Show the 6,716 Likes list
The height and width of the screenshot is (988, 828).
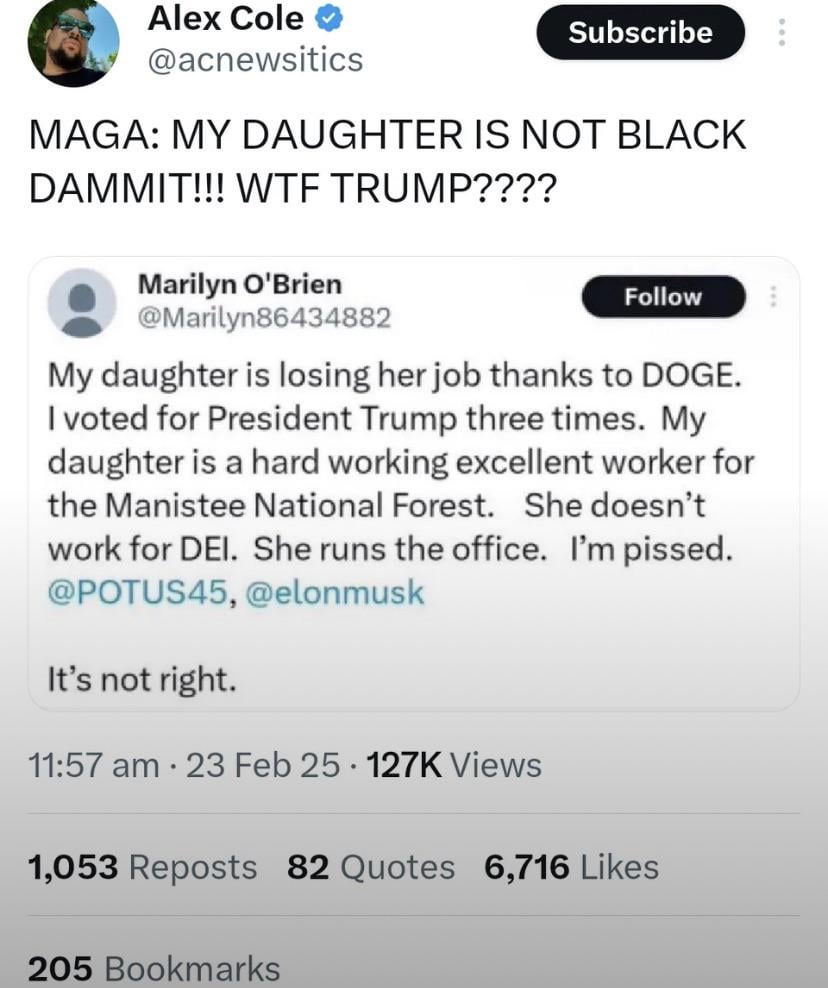pos(571,866)
